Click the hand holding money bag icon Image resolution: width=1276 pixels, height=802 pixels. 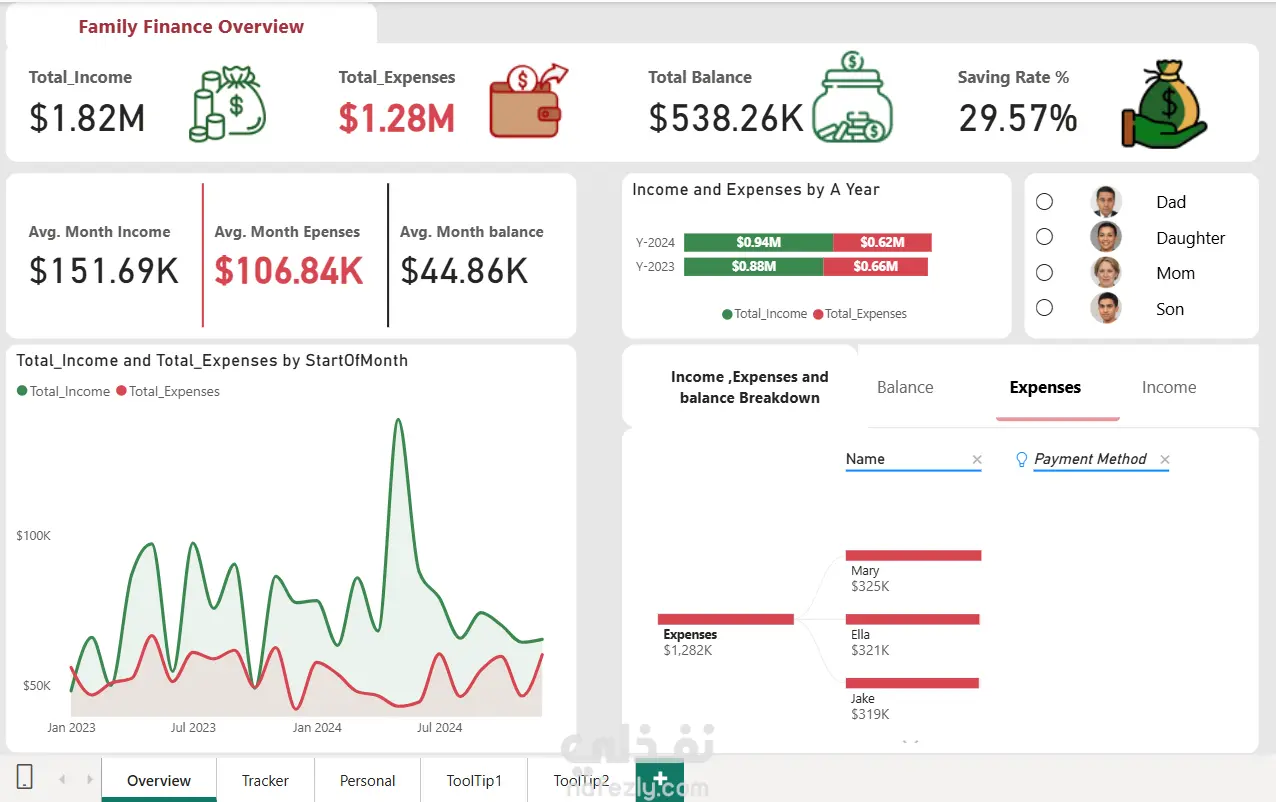(x=1164, y=104)
